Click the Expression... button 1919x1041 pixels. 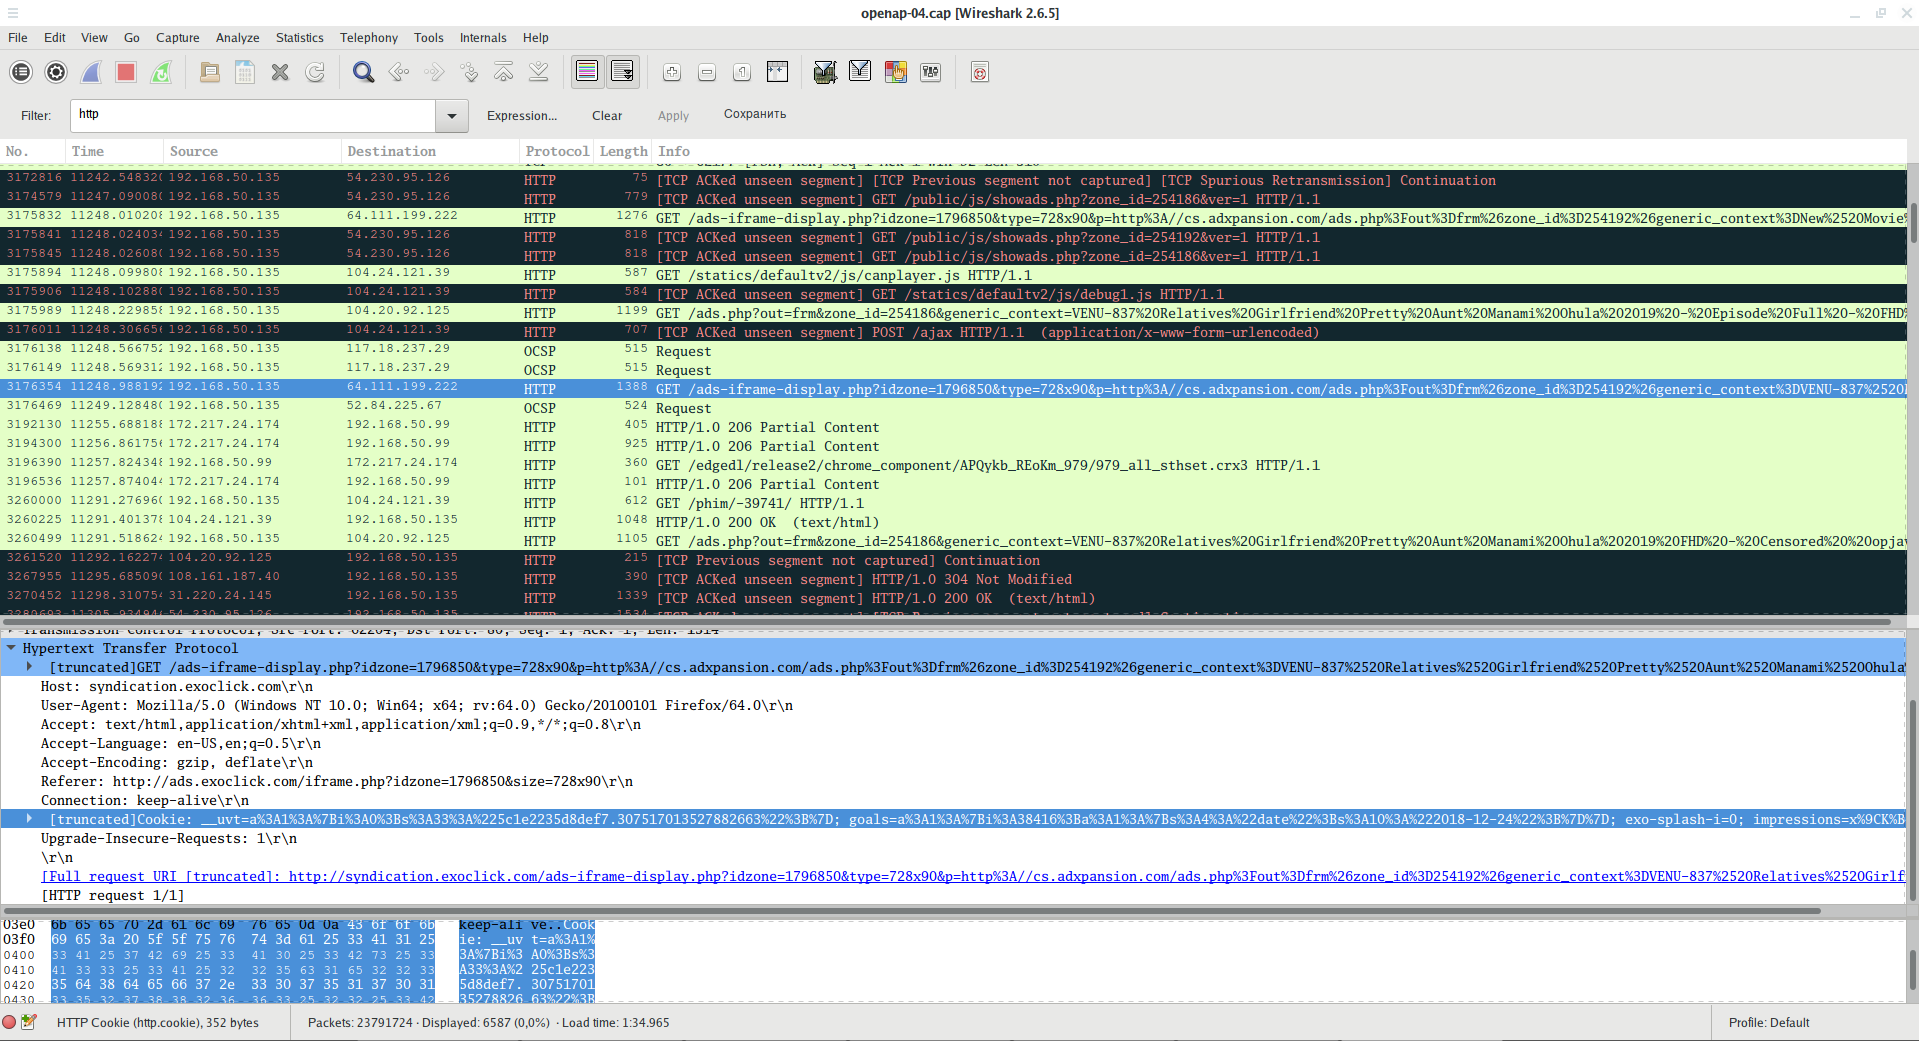pyautogui.click(x=521, y=116)
